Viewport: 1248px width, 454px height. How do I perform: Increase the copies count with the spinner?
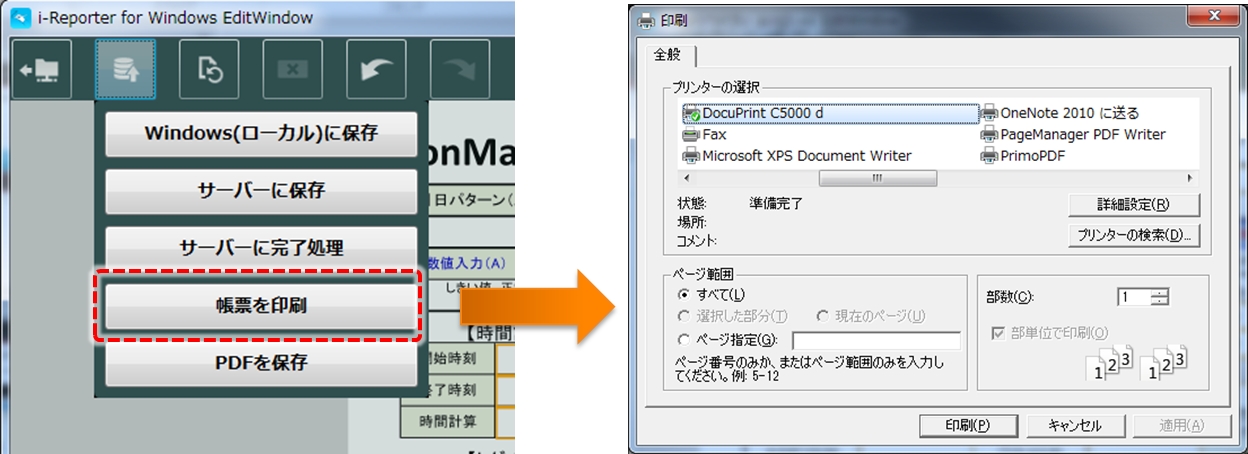(x=1159, y=292)
